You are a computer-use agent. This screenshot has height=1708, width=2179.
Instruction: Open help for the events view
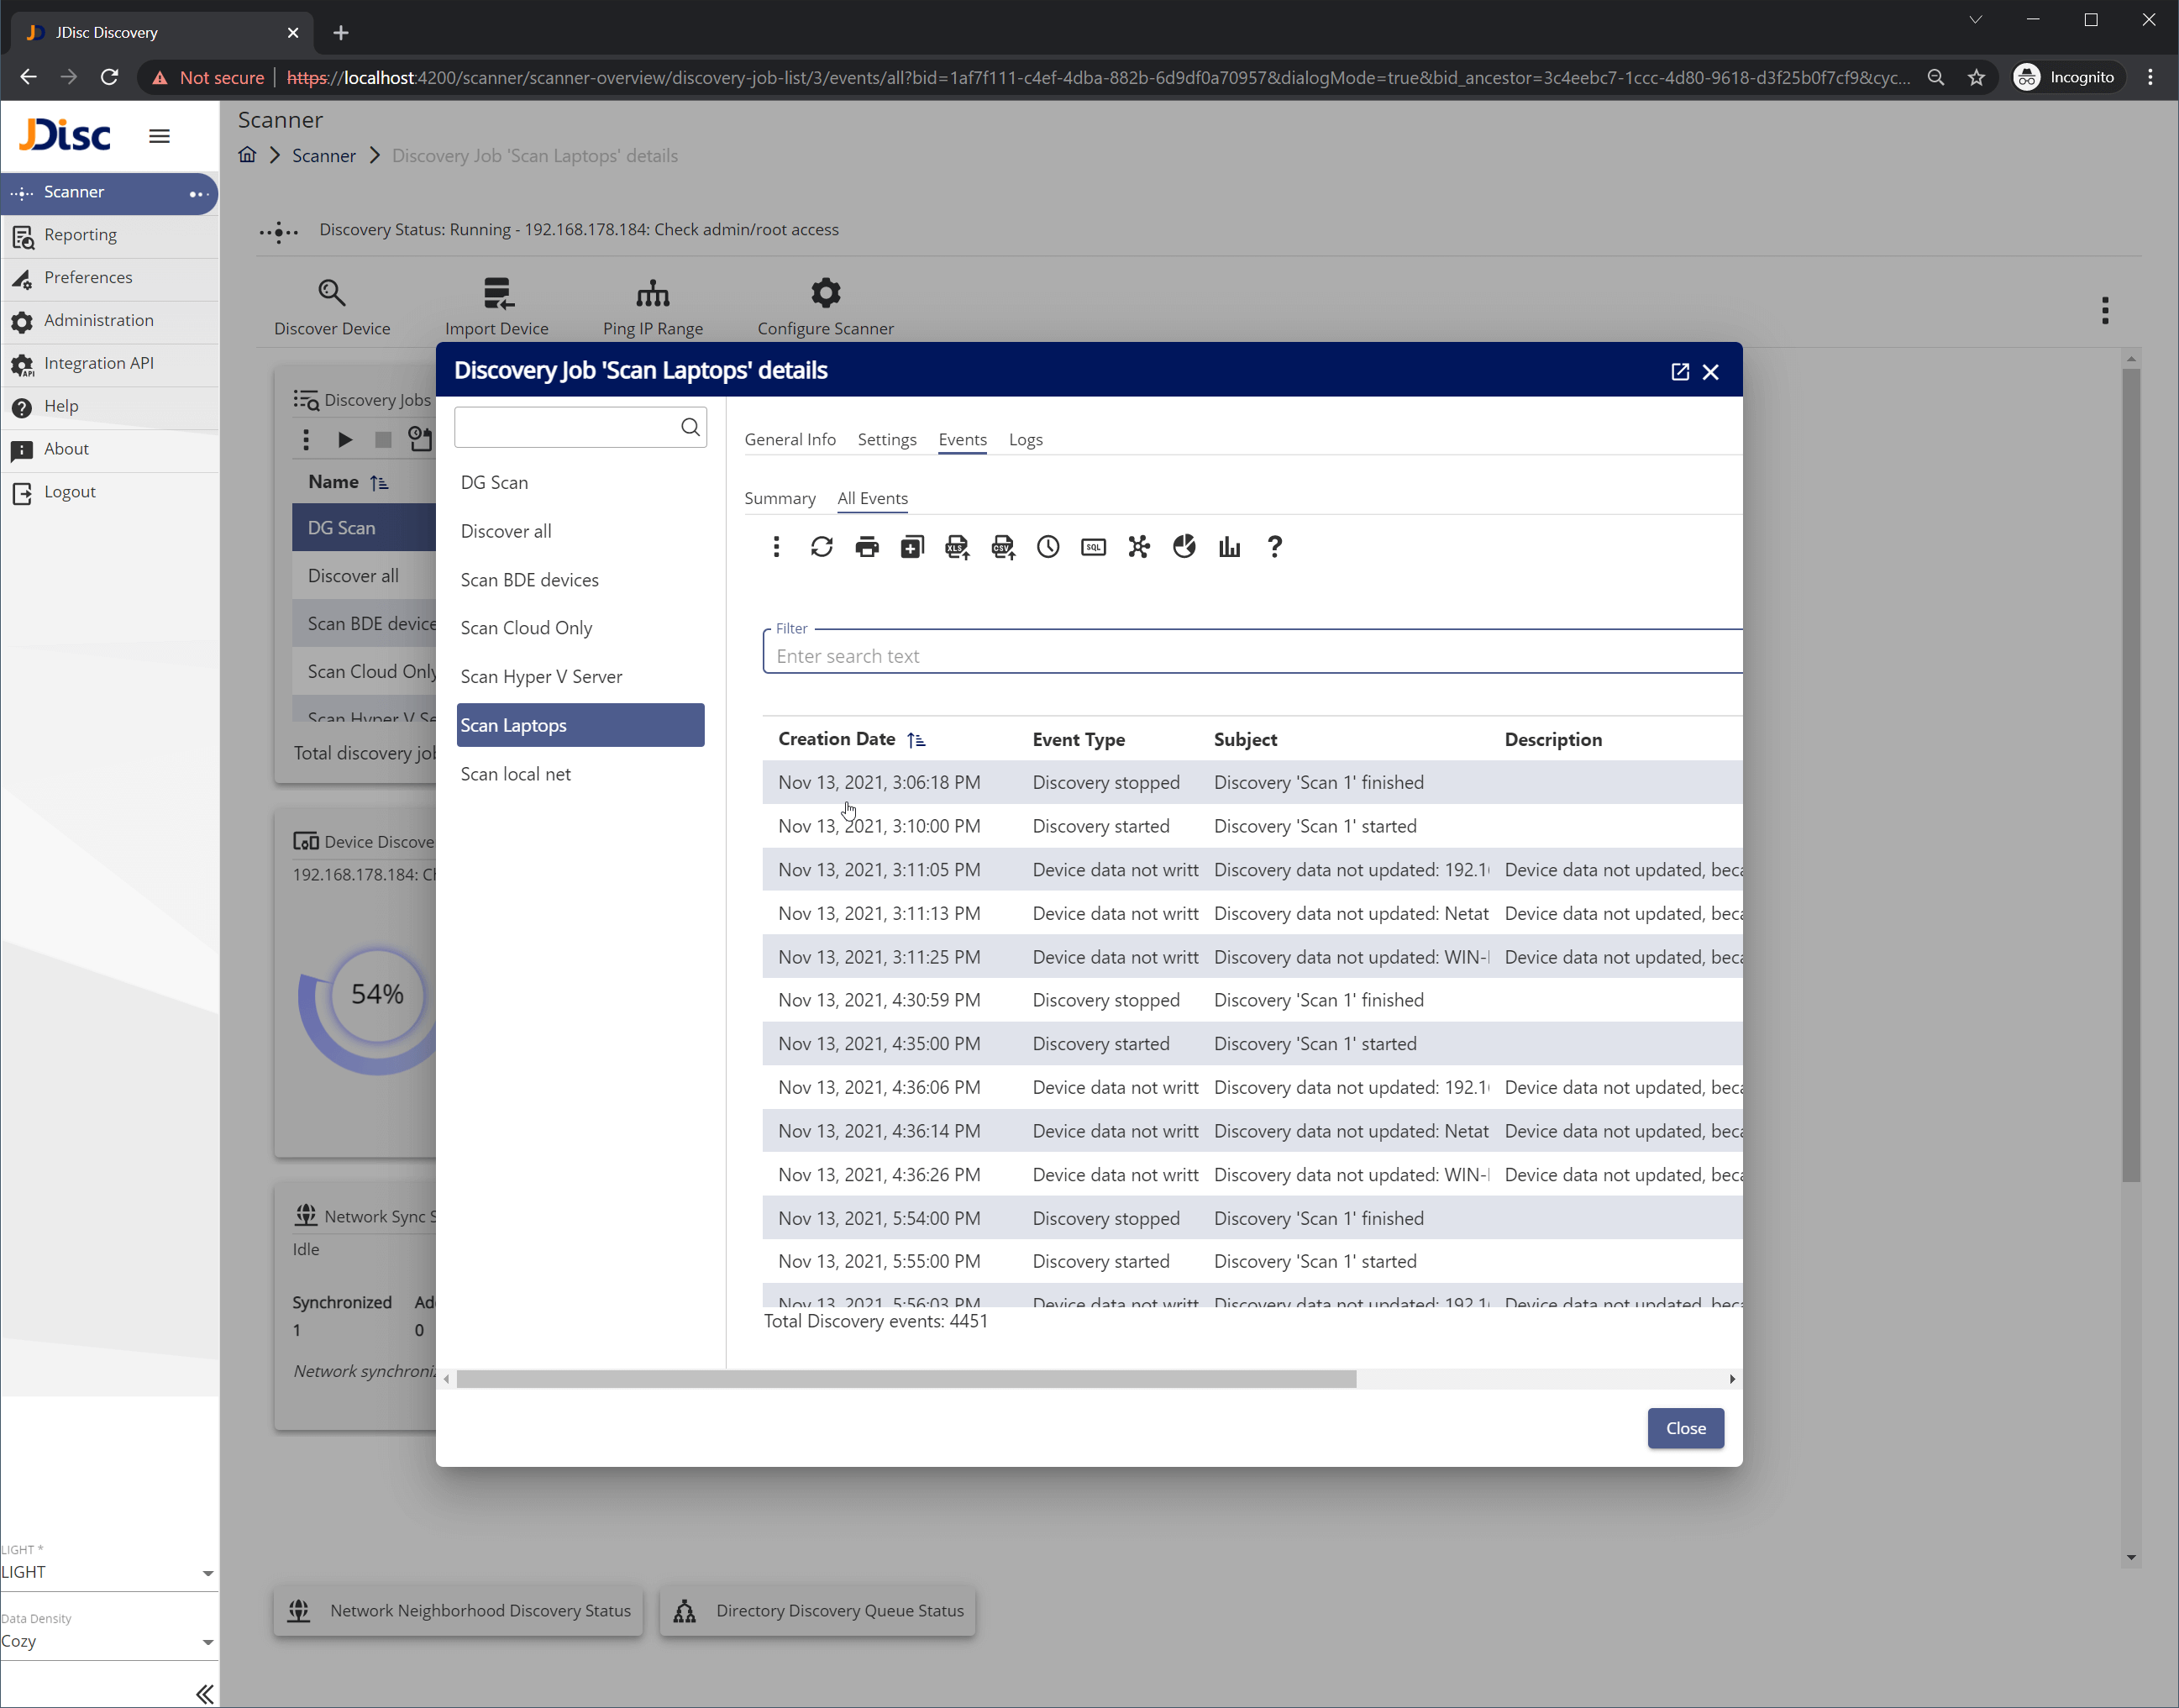click(1275, 546)
